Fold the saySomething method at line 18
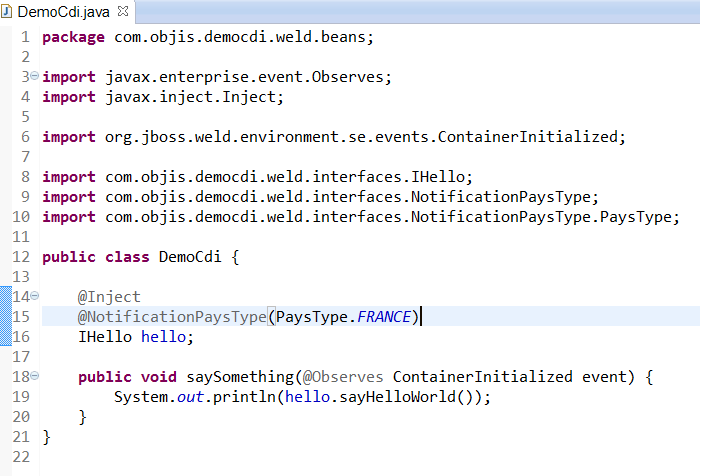 tap(34, 376)
